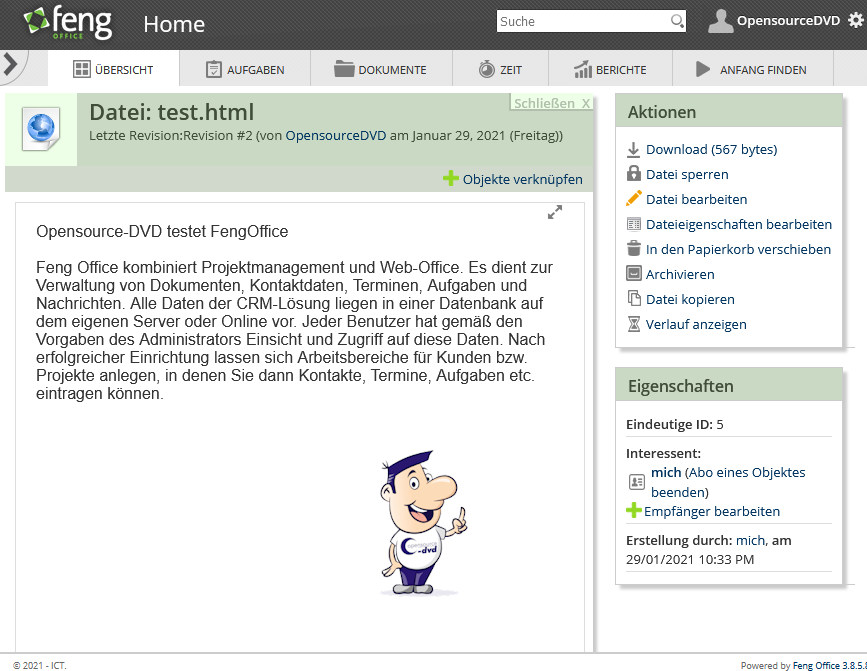This screenshot has height=671, width=867.
Task: Open the Dokumente tab
Action: (x=380, y=70)
